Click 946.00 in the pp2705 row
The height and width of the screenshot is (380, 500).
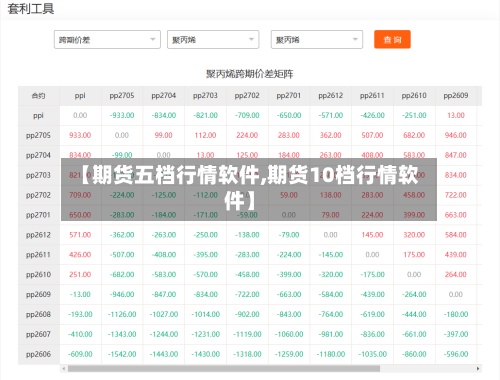[x=456, y=135]
